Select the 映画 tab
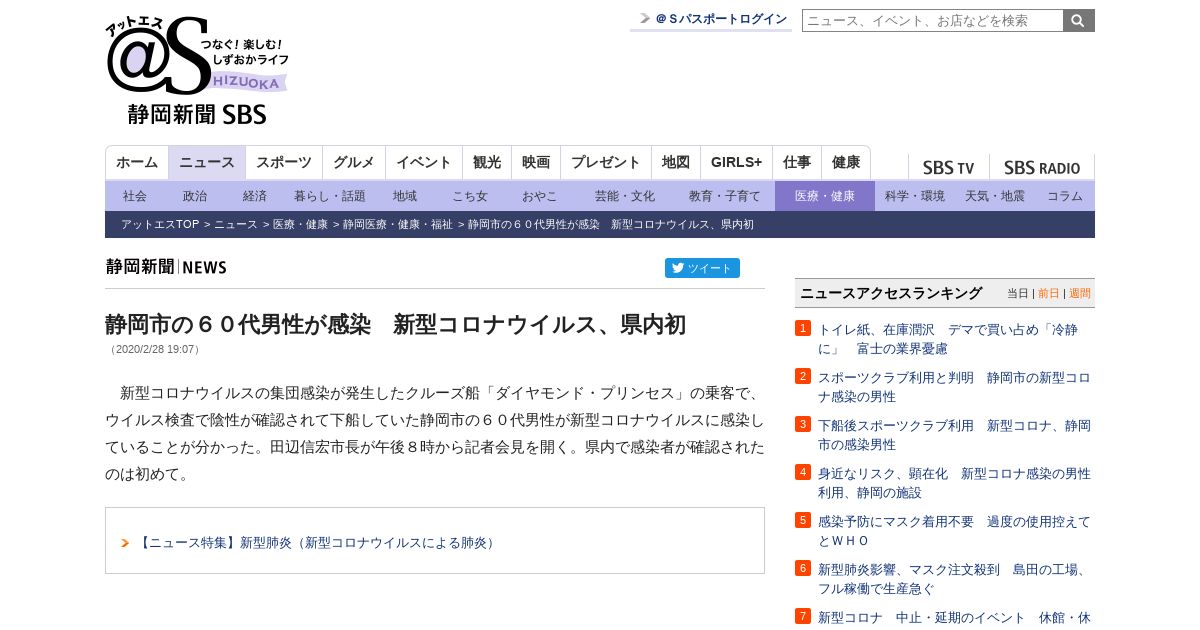This screenshot has width=1200, height=630. click(x=536, y=162)
